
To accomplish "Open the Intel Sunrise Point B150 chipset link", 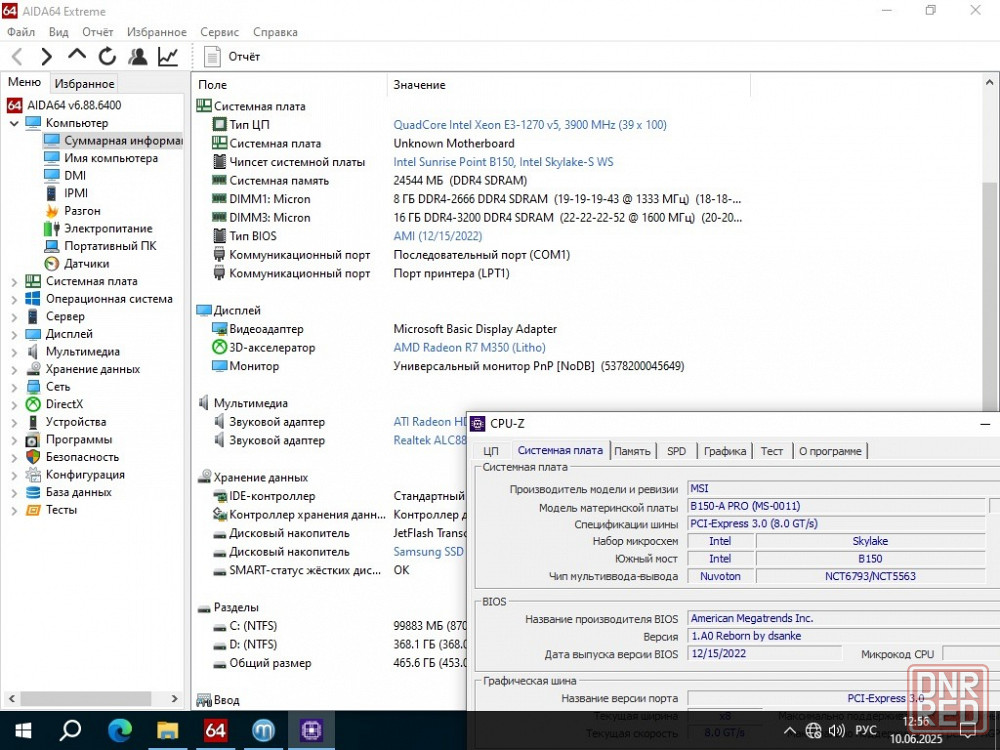I will point(503,162).
